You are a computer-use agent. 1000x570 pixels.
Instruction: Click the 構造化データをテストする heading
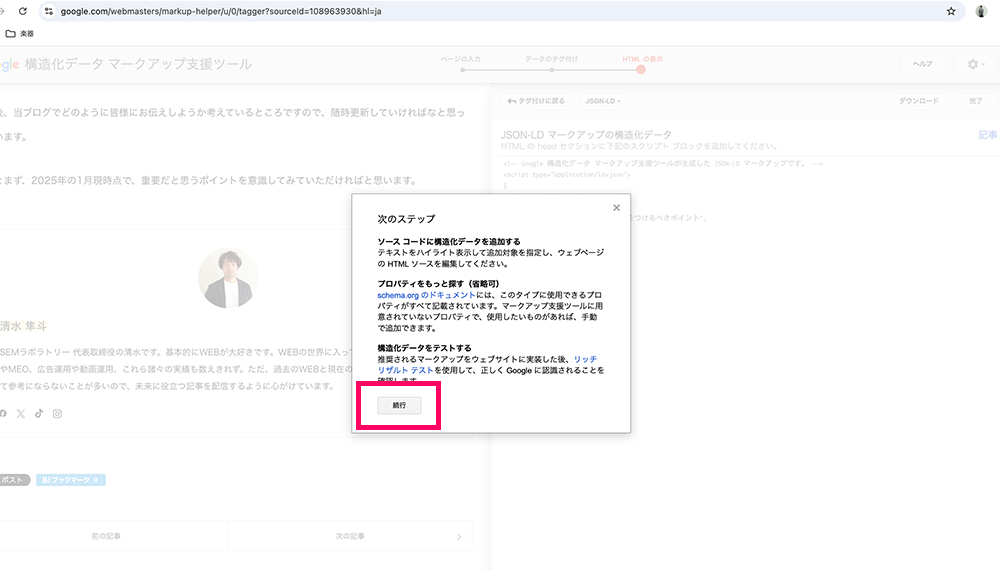click(424, 348)
